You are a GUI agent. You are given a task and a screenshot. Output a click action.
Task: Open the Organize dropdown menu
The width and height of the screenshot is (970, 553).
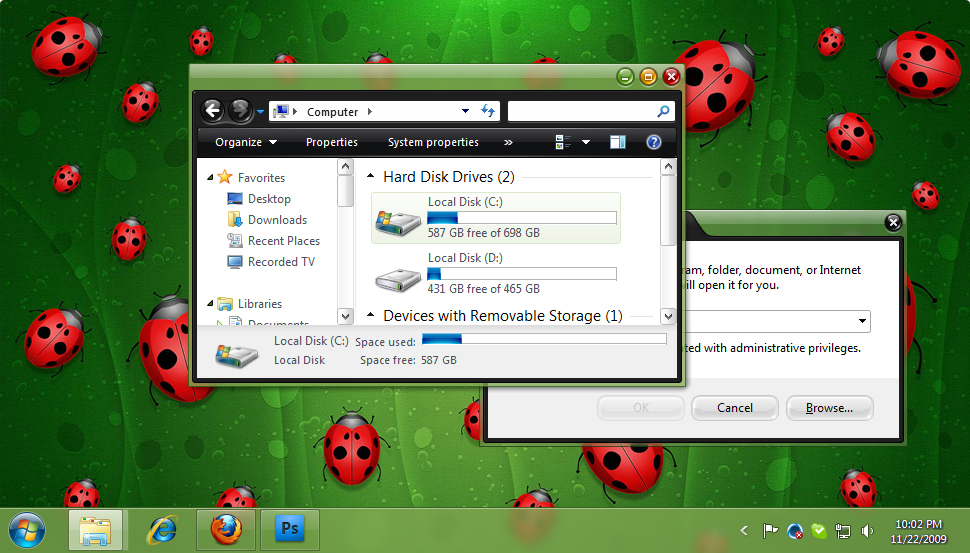coord(245,142)
